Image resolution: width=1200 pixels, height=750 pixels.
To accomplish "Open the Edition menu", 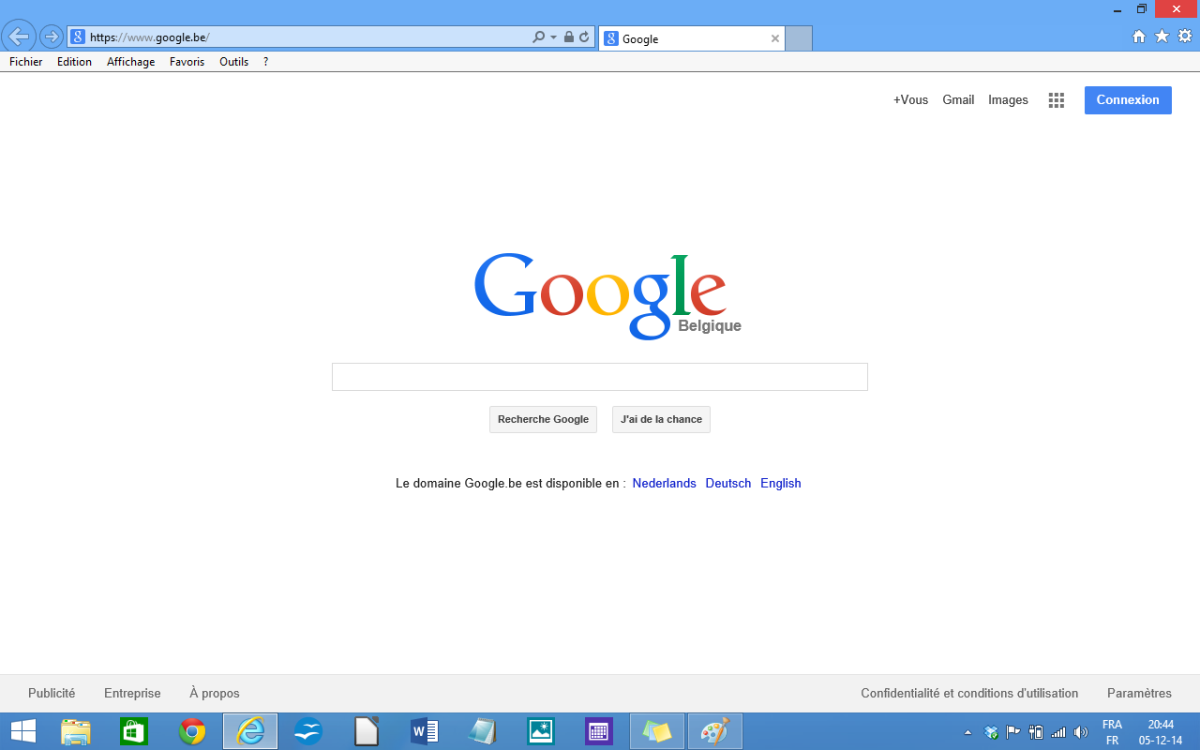I will 74,62.
